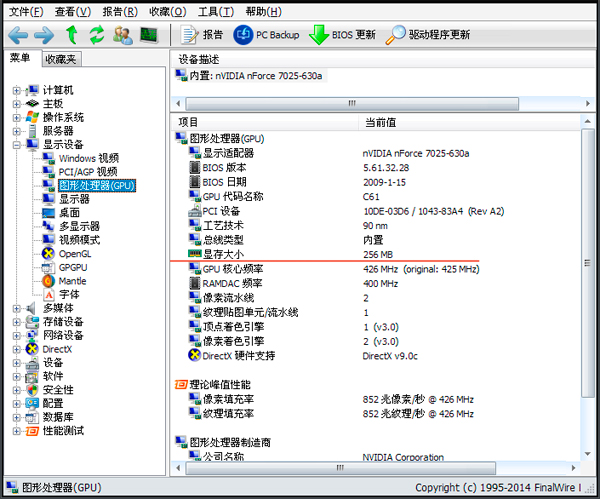Expand the 服务器 tree node
600x499 pixels.
pyautogui.click(x=16, y=131)
